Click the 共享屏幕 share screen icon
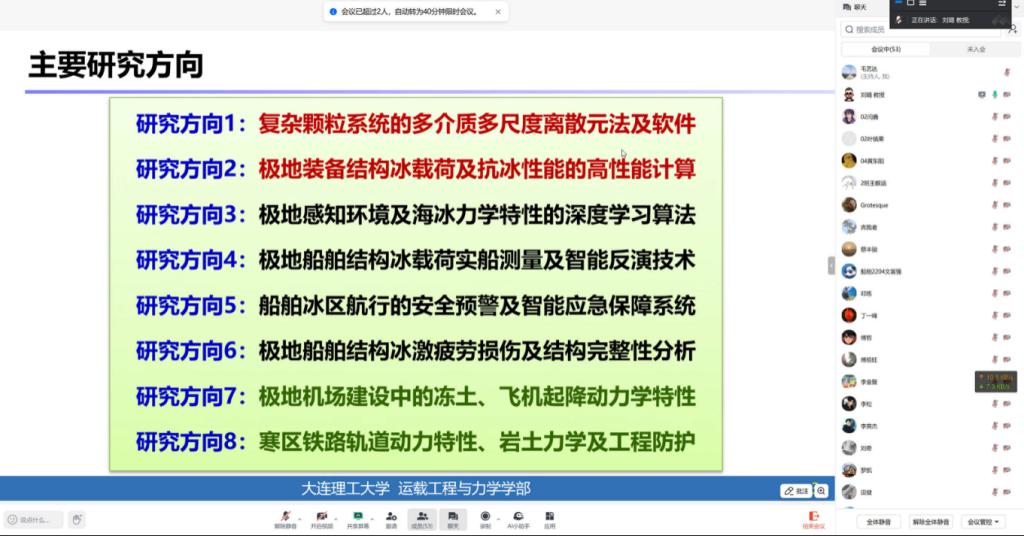 (x=357, y=516)
